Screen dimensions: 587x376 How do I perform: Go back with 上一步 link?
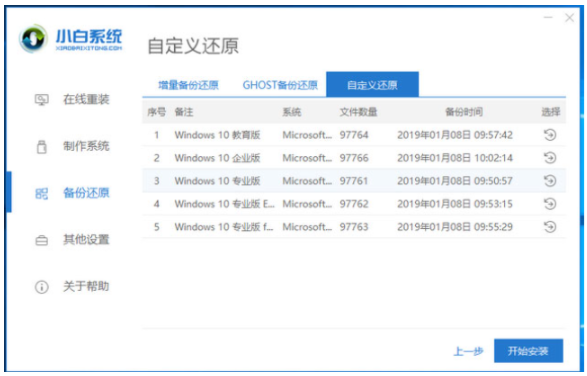(468, 351)
